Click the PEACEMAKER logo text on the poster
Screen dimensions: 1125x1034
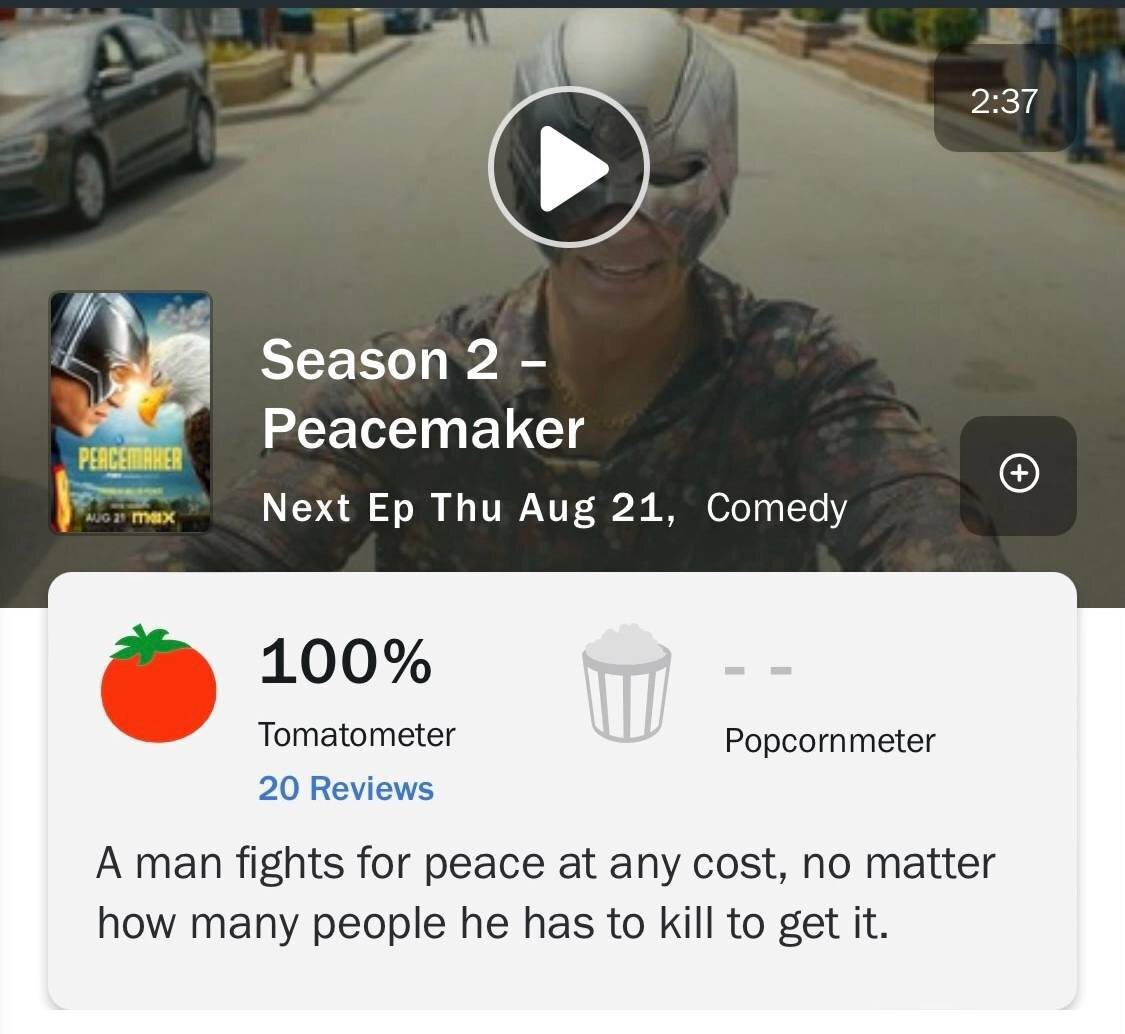(130, 459)
